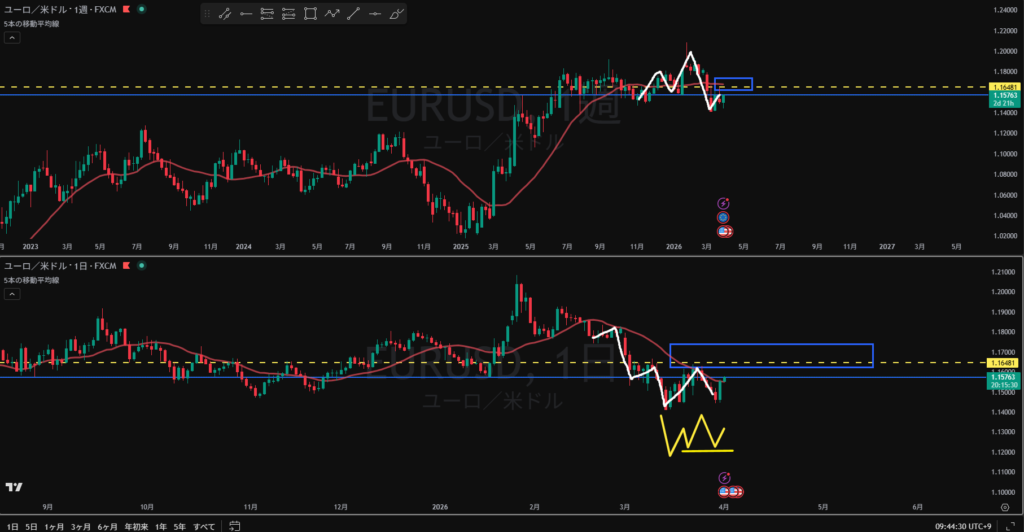Toggle the green market status indicator
Screen dimensions: 1024x532
click(x=141, y=9)
